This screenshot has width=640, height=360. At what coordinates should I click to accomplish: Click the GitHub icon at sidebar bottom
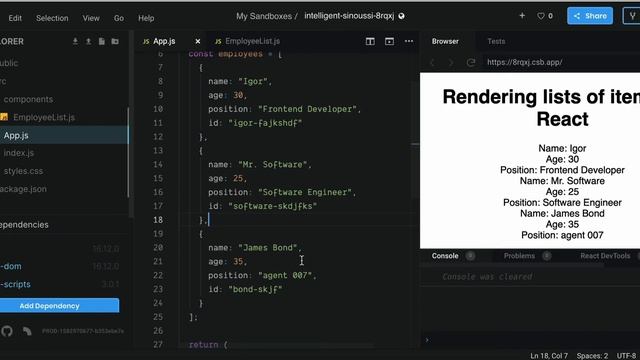click(x=7, y=331)
